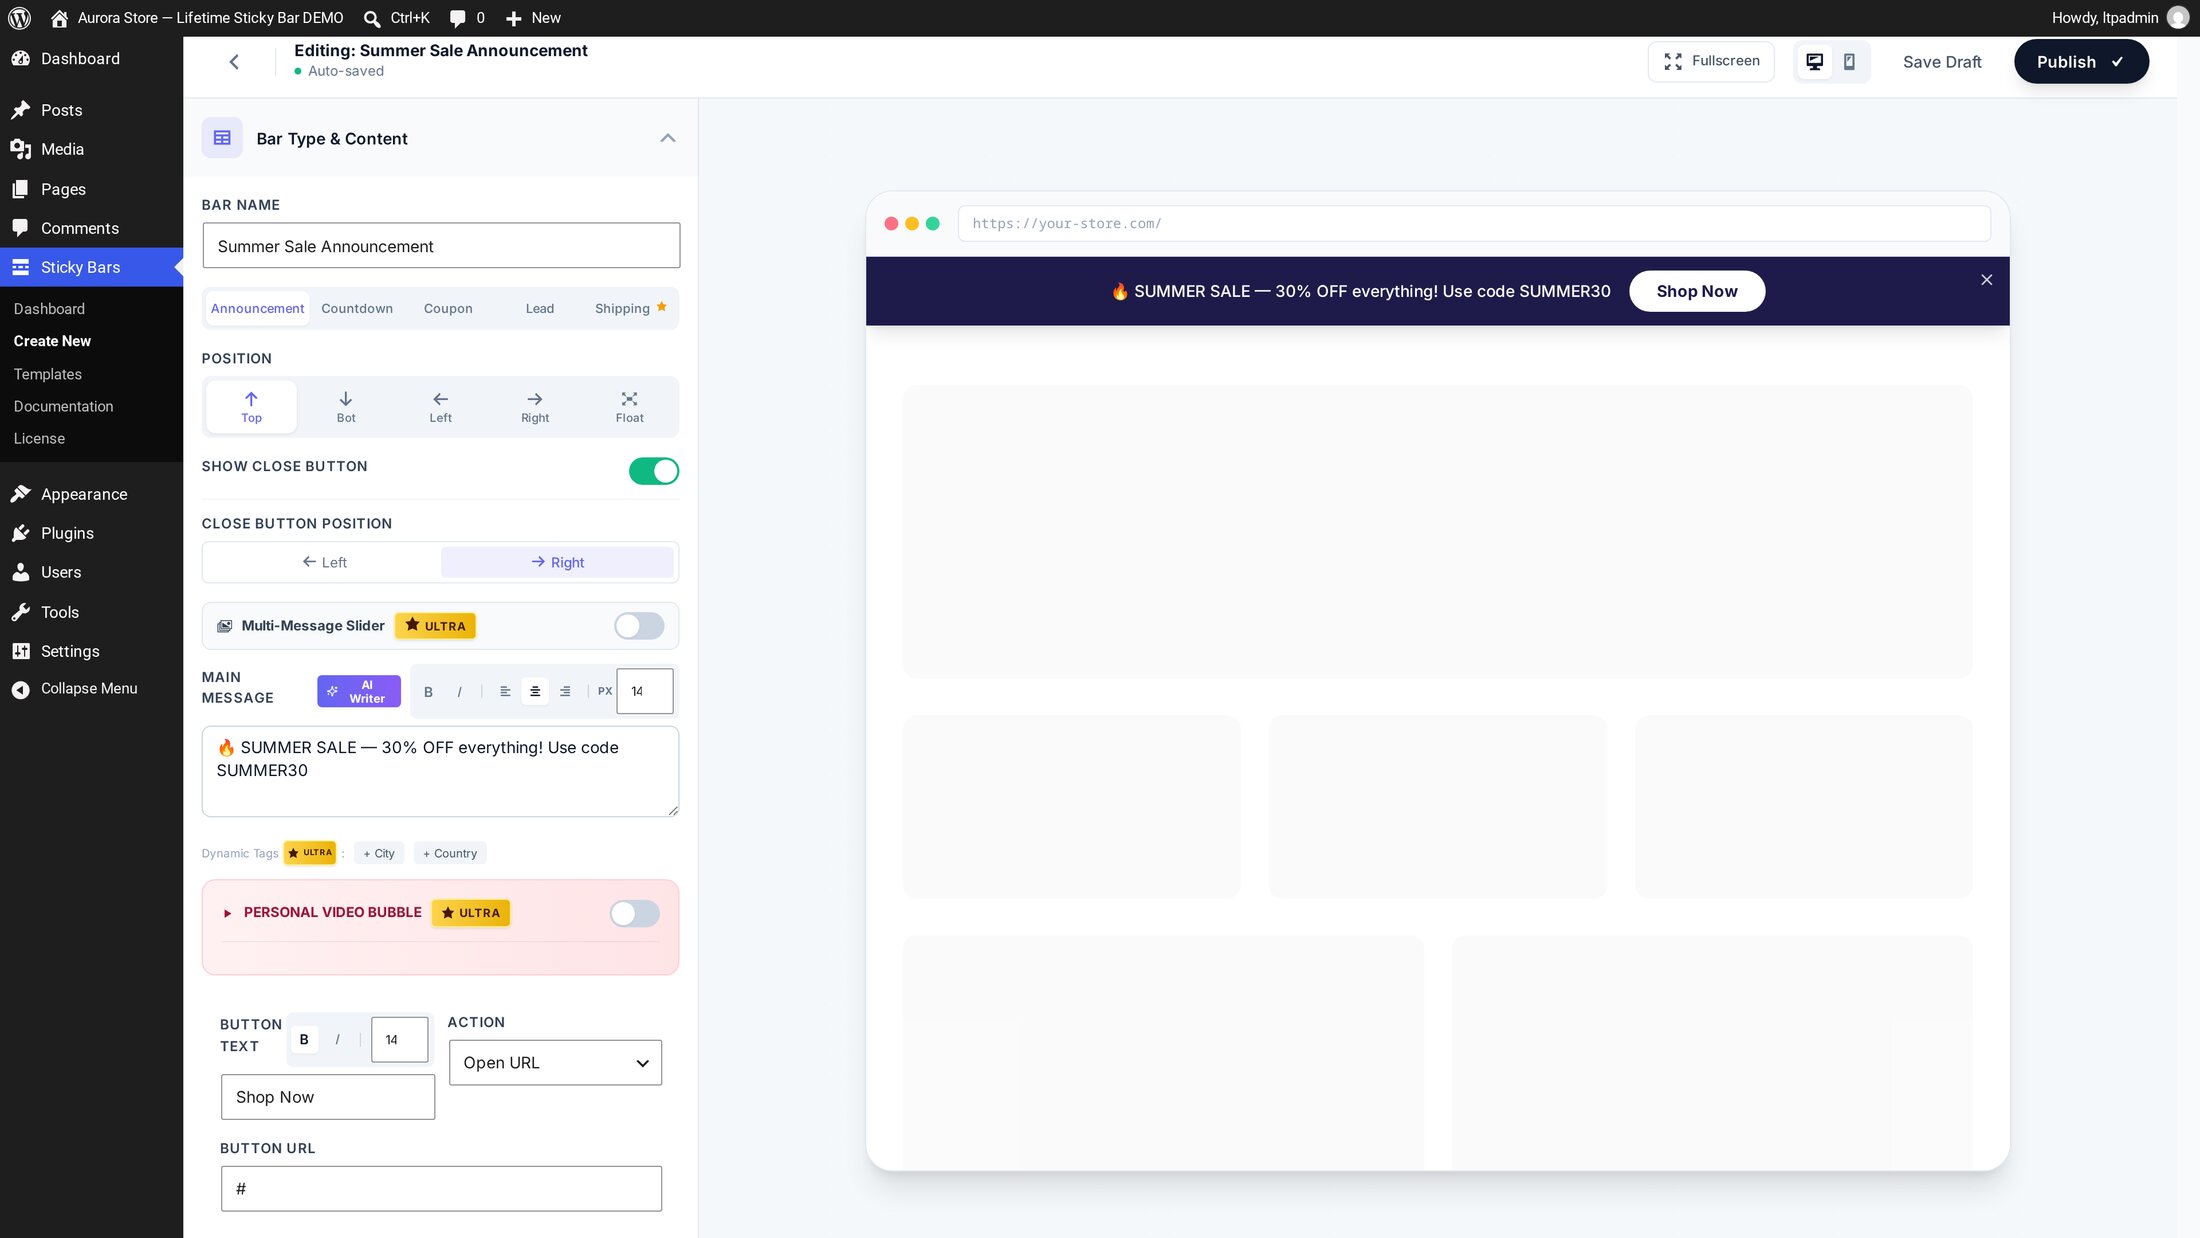Viewport: 2200px width, 1238px height.
Task: Click the Bar Name input field
Action: point(441,246)
